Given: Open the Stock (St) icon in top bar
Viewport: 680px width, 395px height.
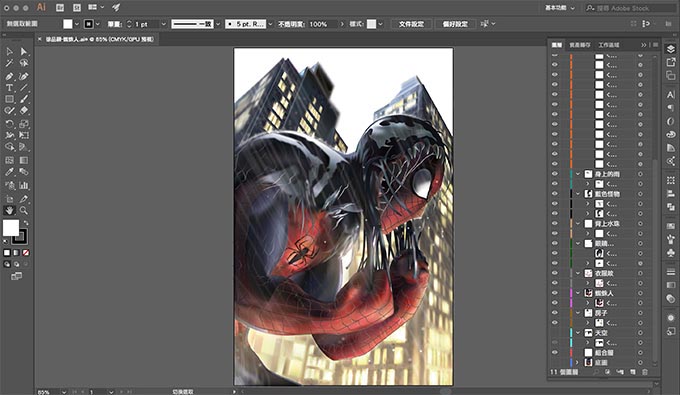Looking at the screenshot, I should pyautogui.click(x=76, y=8).
